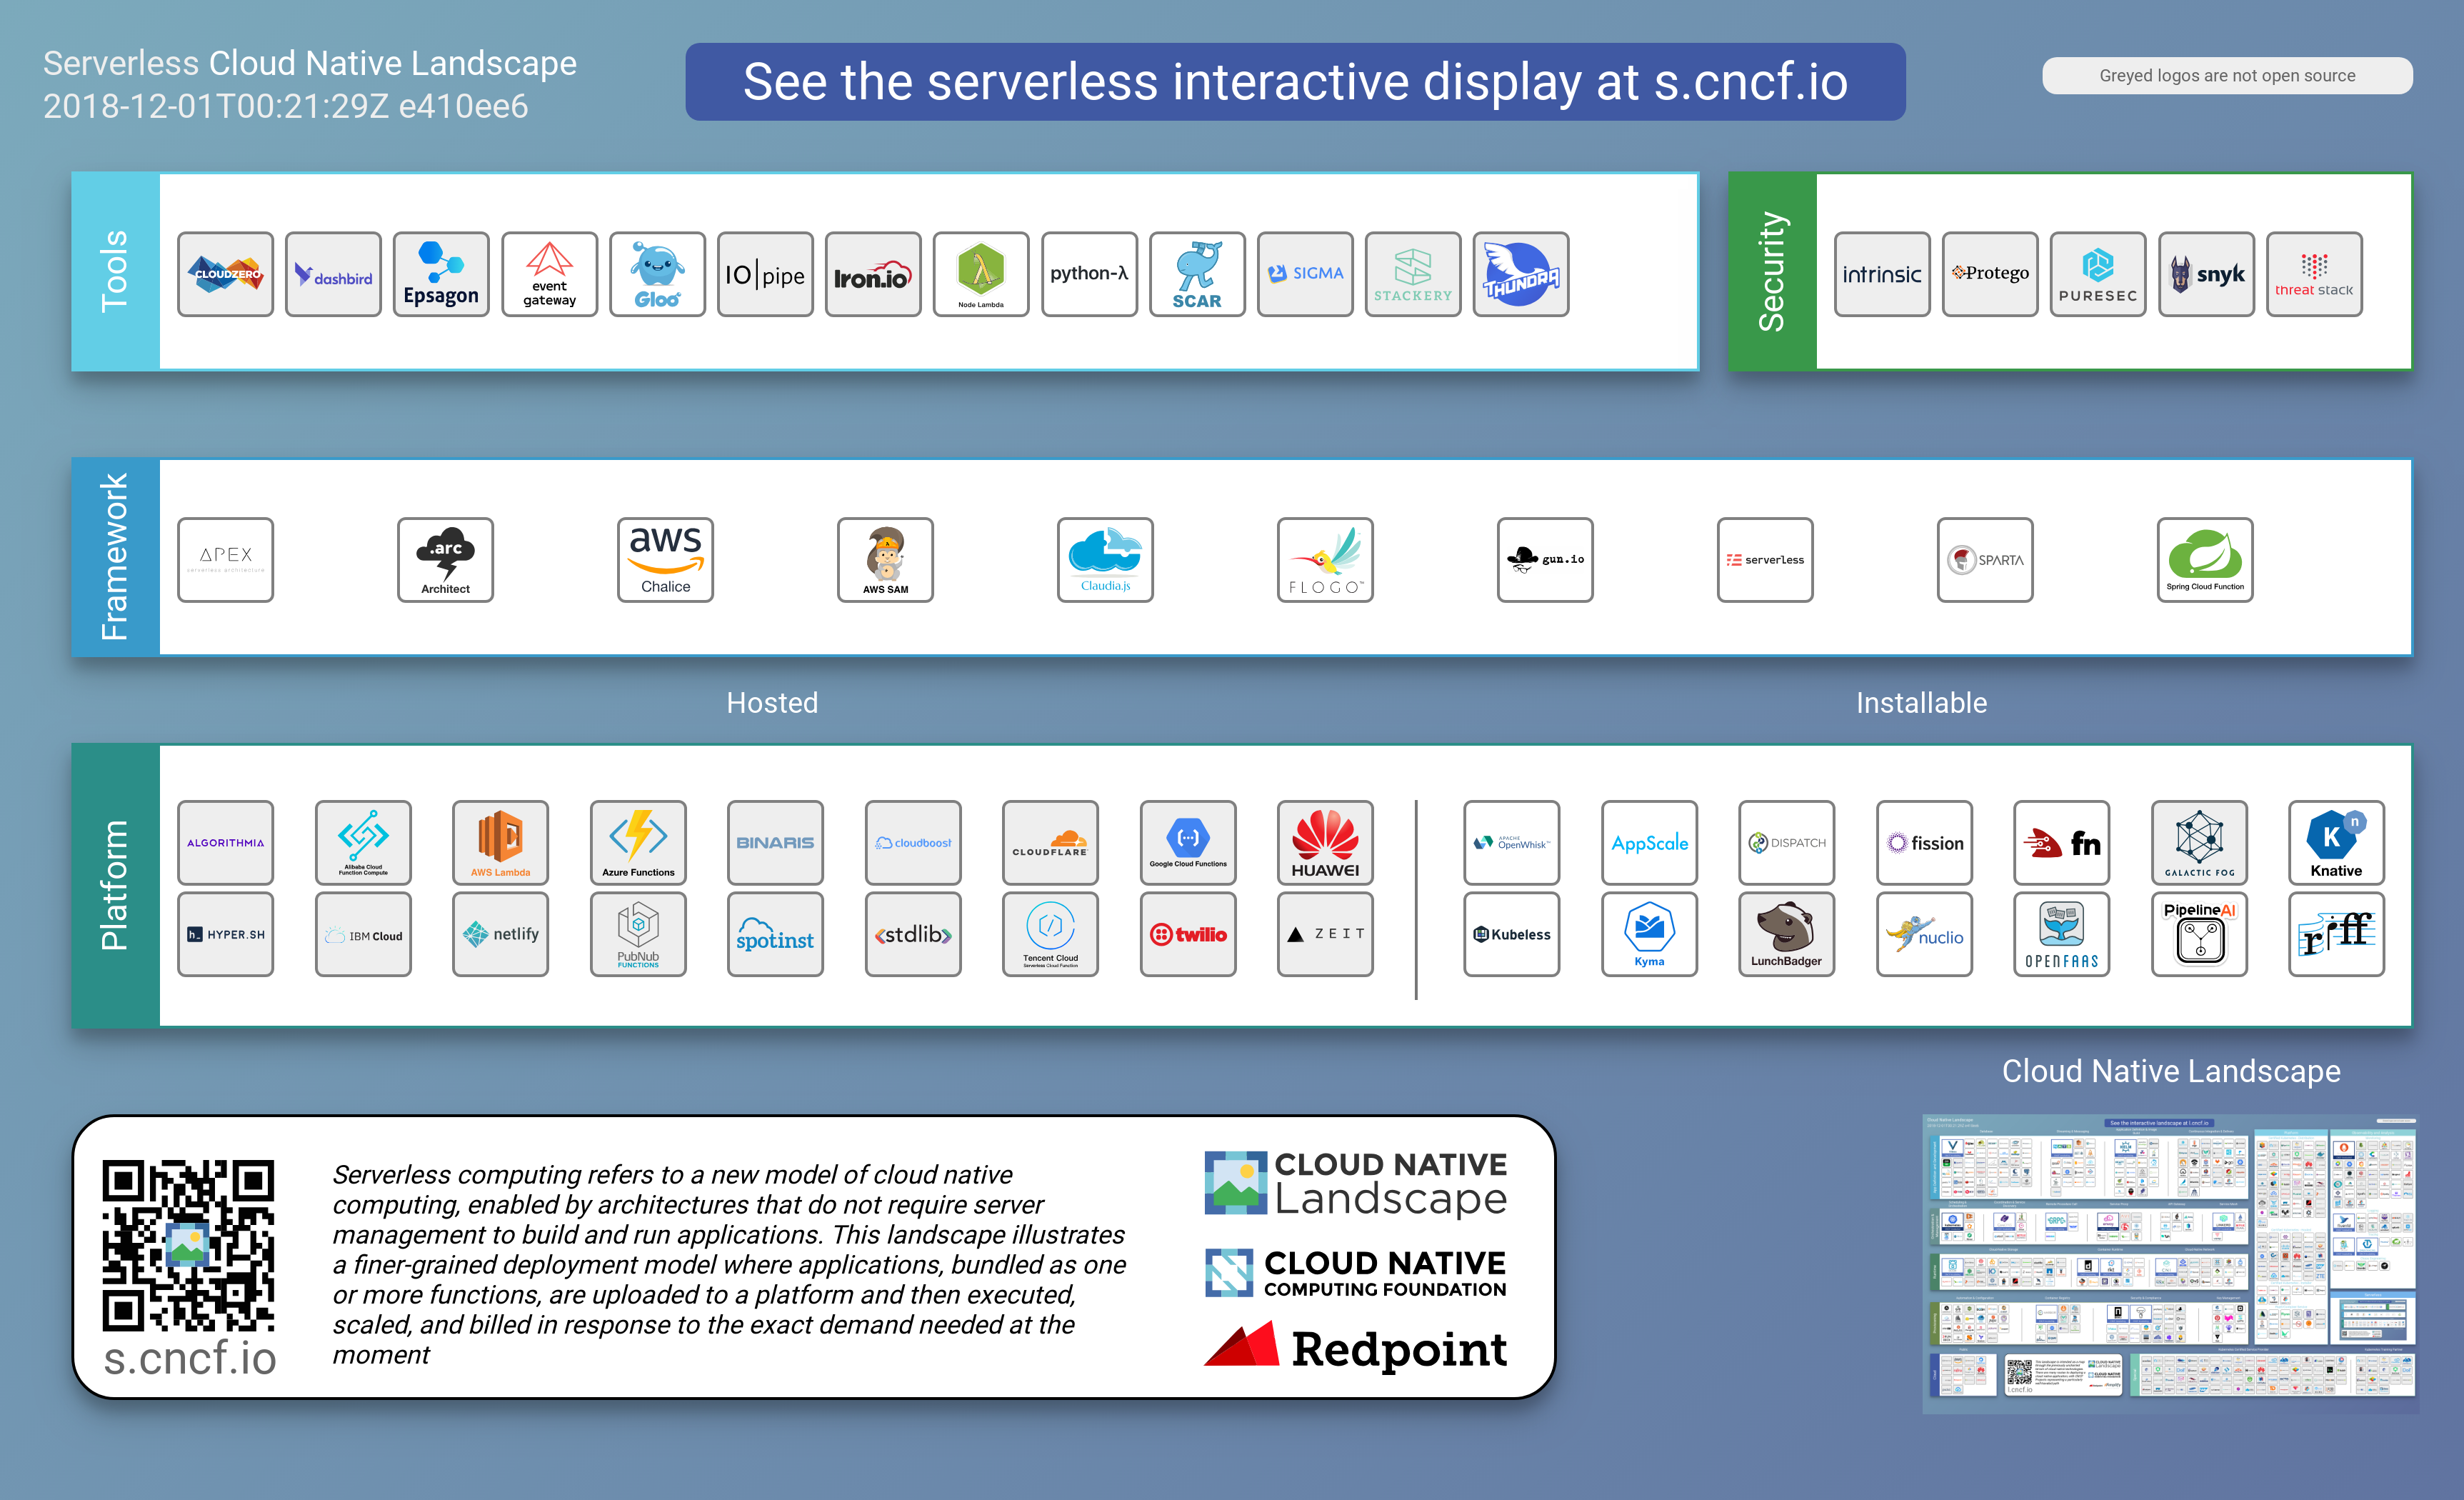Click the Kubeless installable platform icon
The image size is (2464, 1500).
click(1510, 933)
